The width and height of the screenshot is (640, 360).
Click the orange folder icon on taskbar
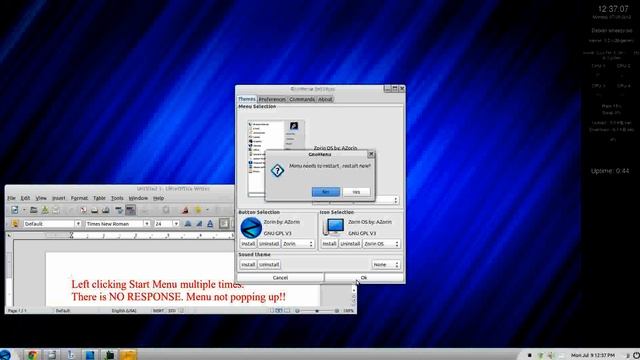[128, 354]
